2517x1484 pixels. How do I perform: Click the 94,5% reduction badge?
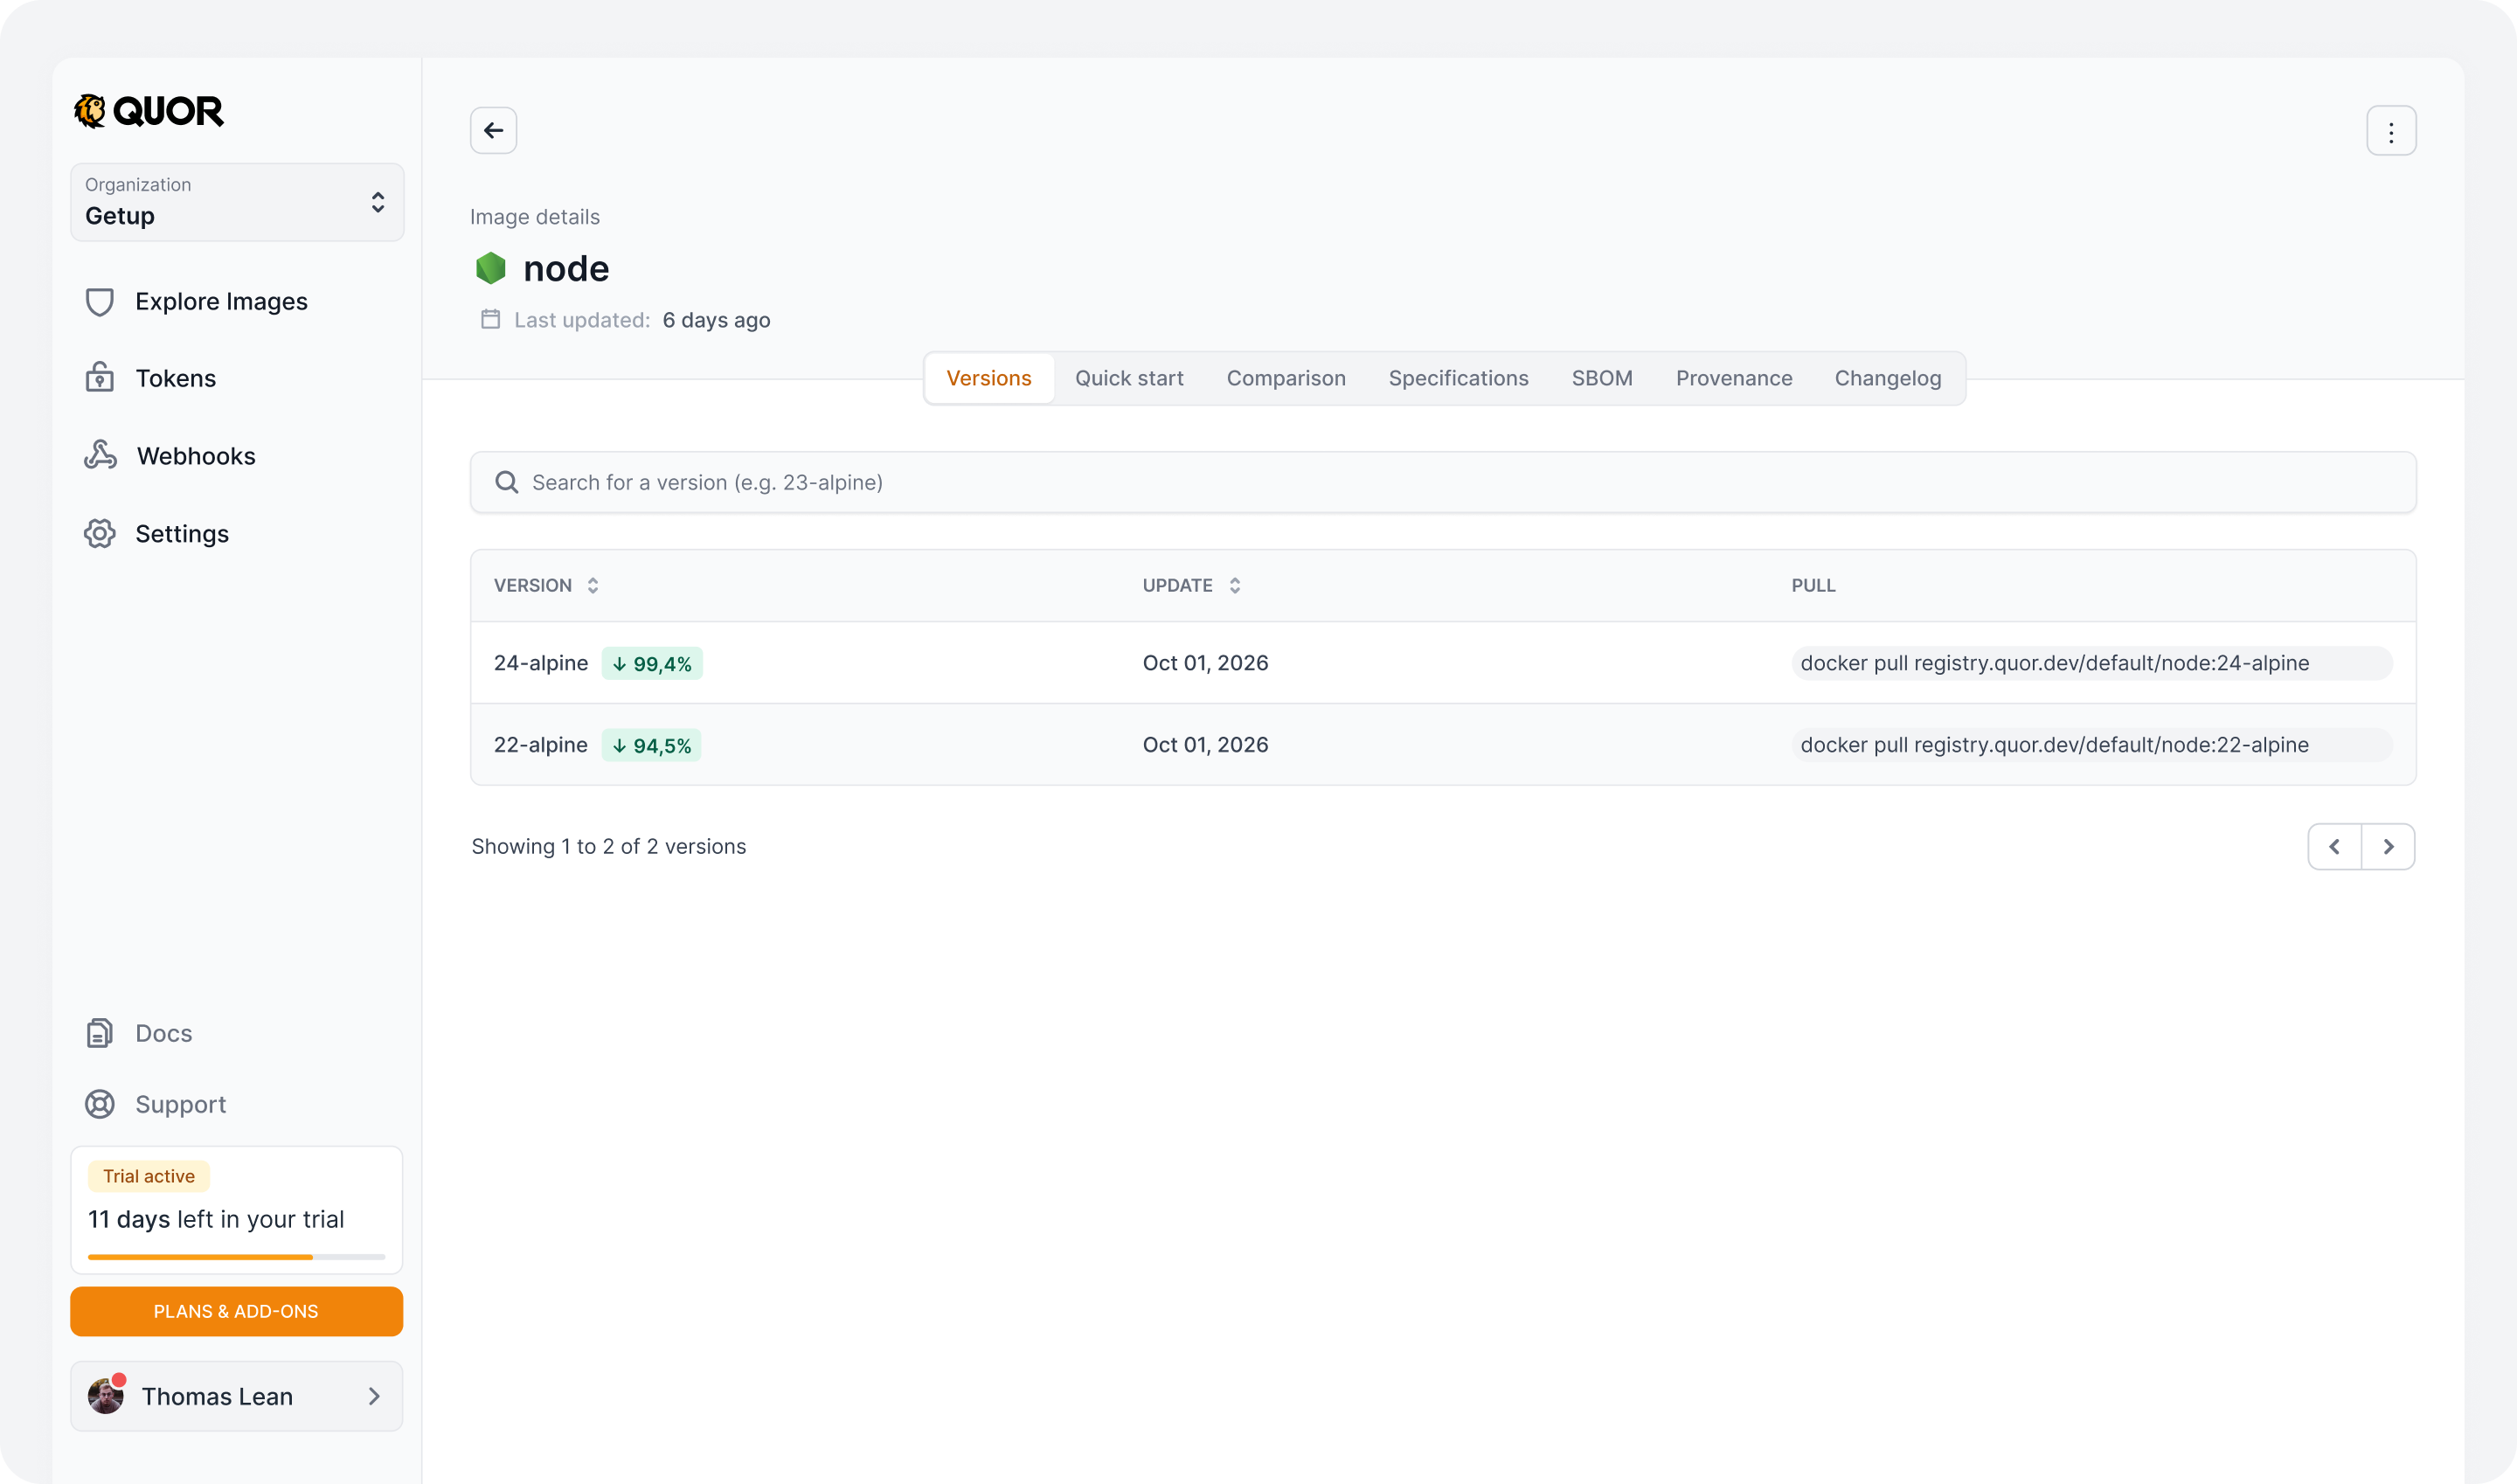(652, 746)
